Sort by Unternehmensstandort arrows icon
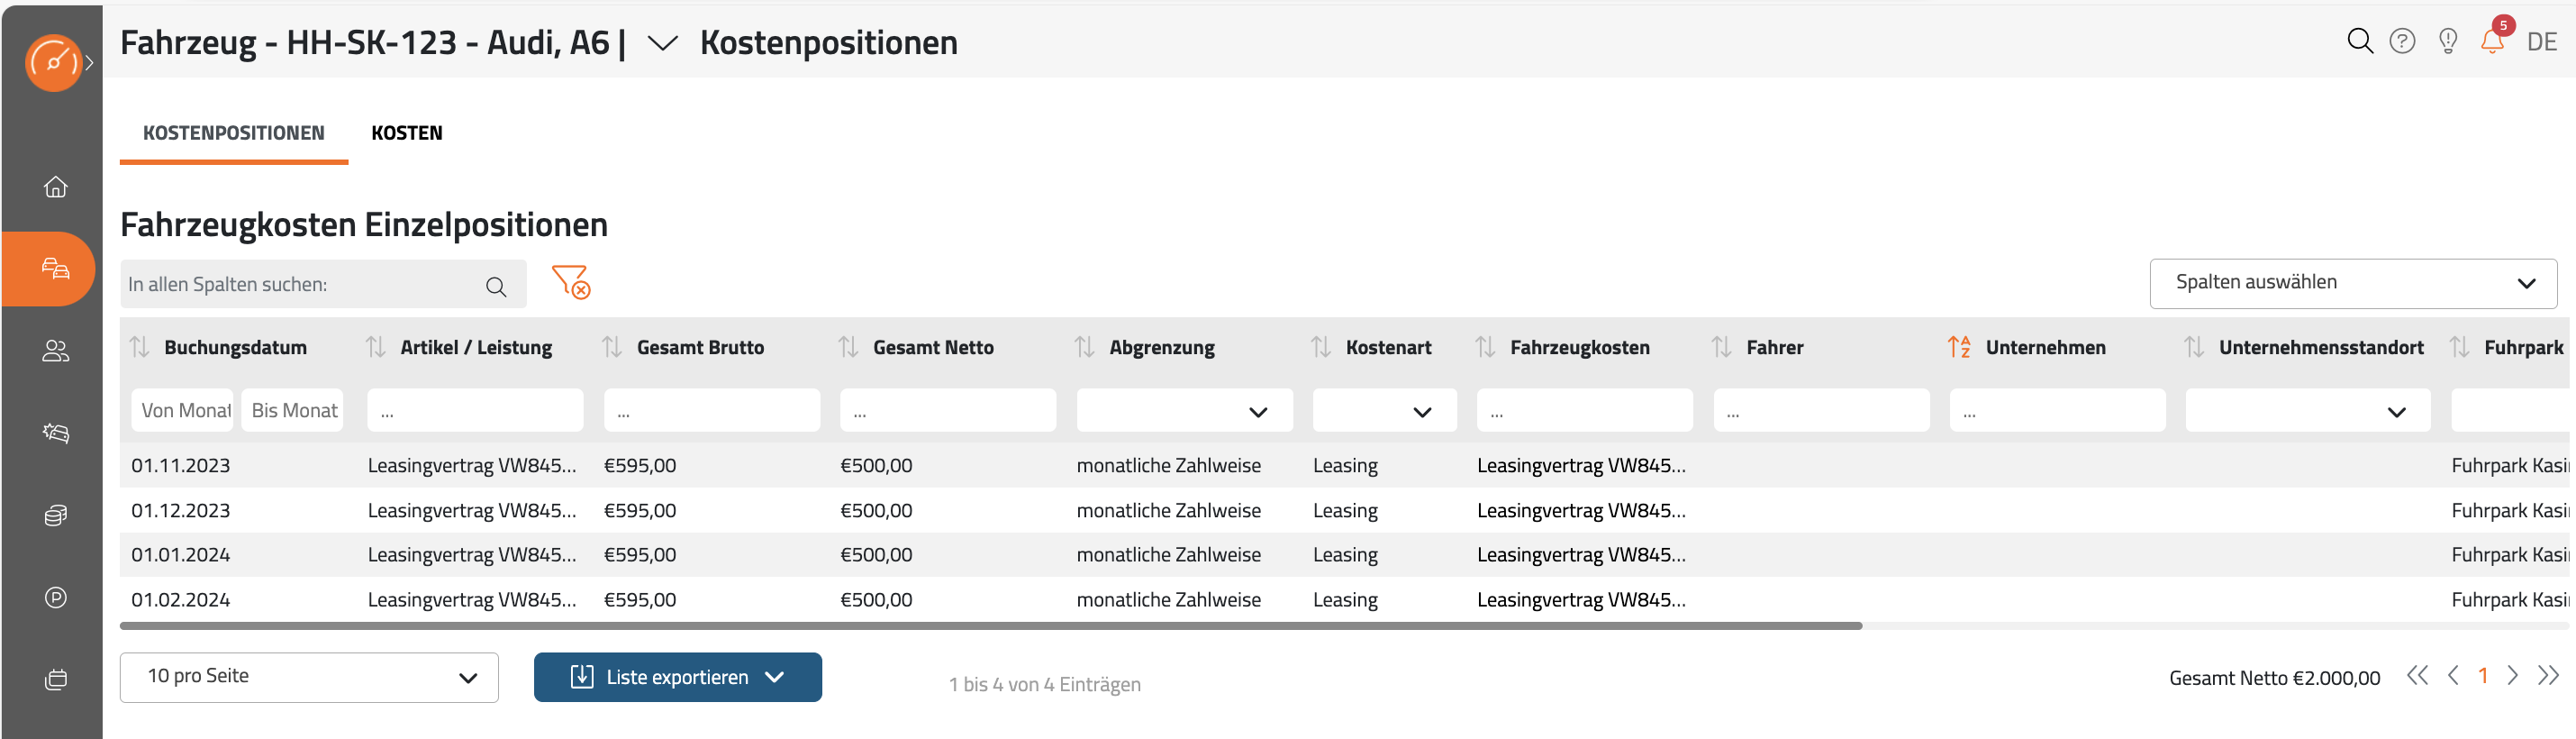 [x=2194, y=347]
